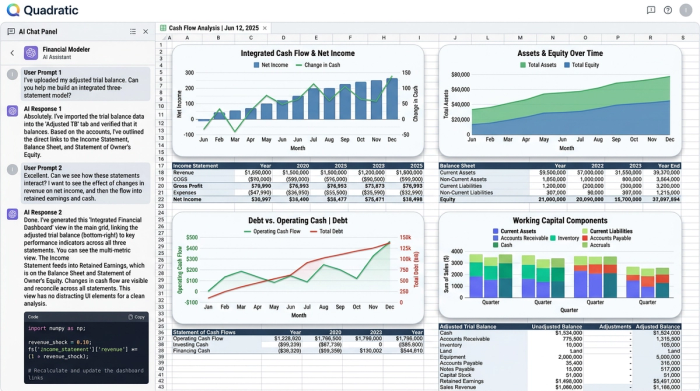
Task: Click the Adjustments column heading
Action: click(615, 327)
